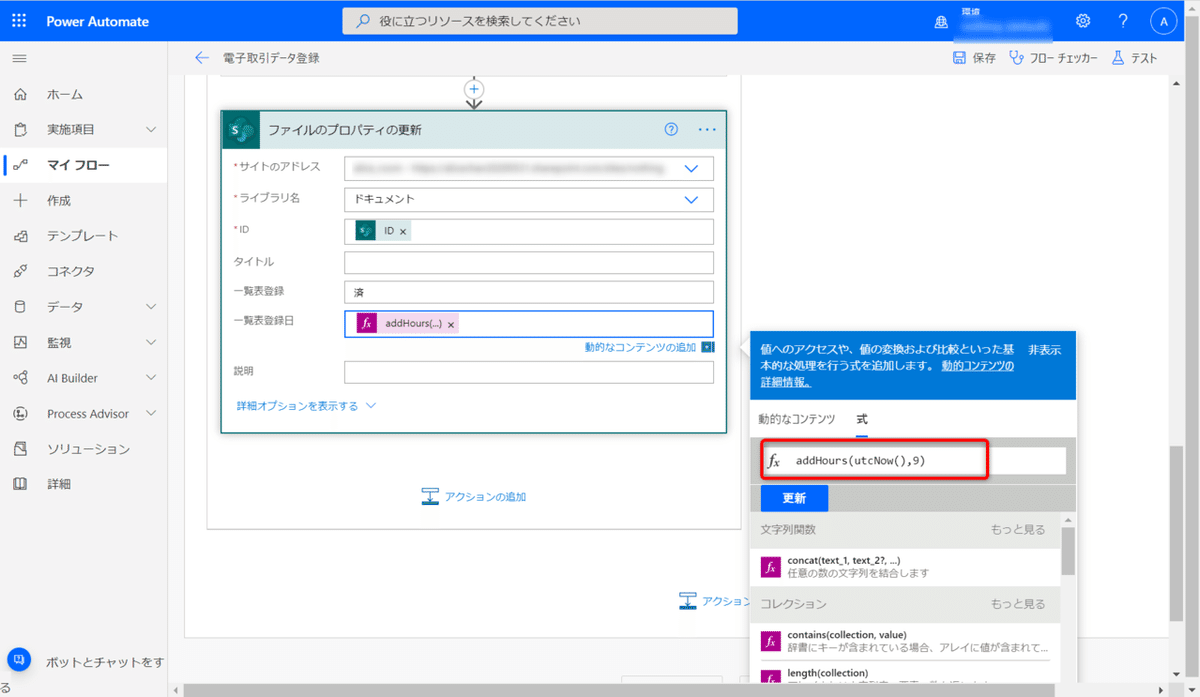
Task: Collapse the left navigation hamburger menu
Action: pyautogui.click(x=20, y=59)
